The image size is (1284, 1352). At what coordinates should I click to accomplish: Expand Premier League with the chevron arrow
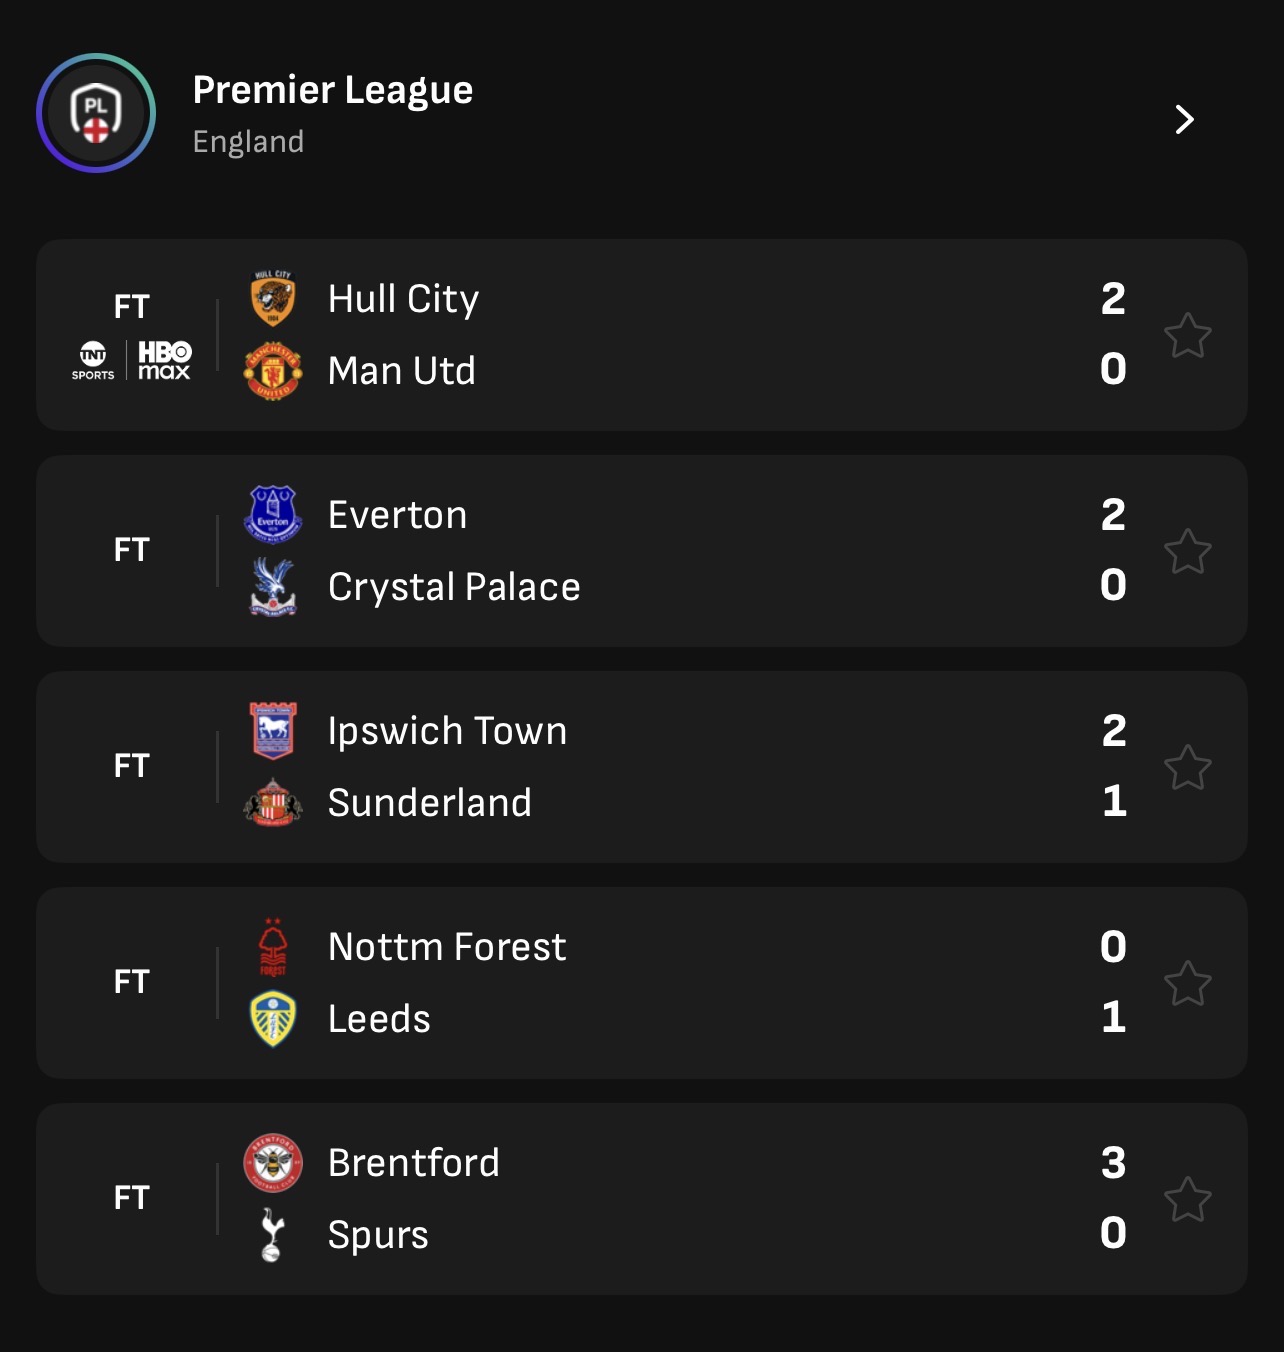pyautogui.click(x=1185, y=120)
